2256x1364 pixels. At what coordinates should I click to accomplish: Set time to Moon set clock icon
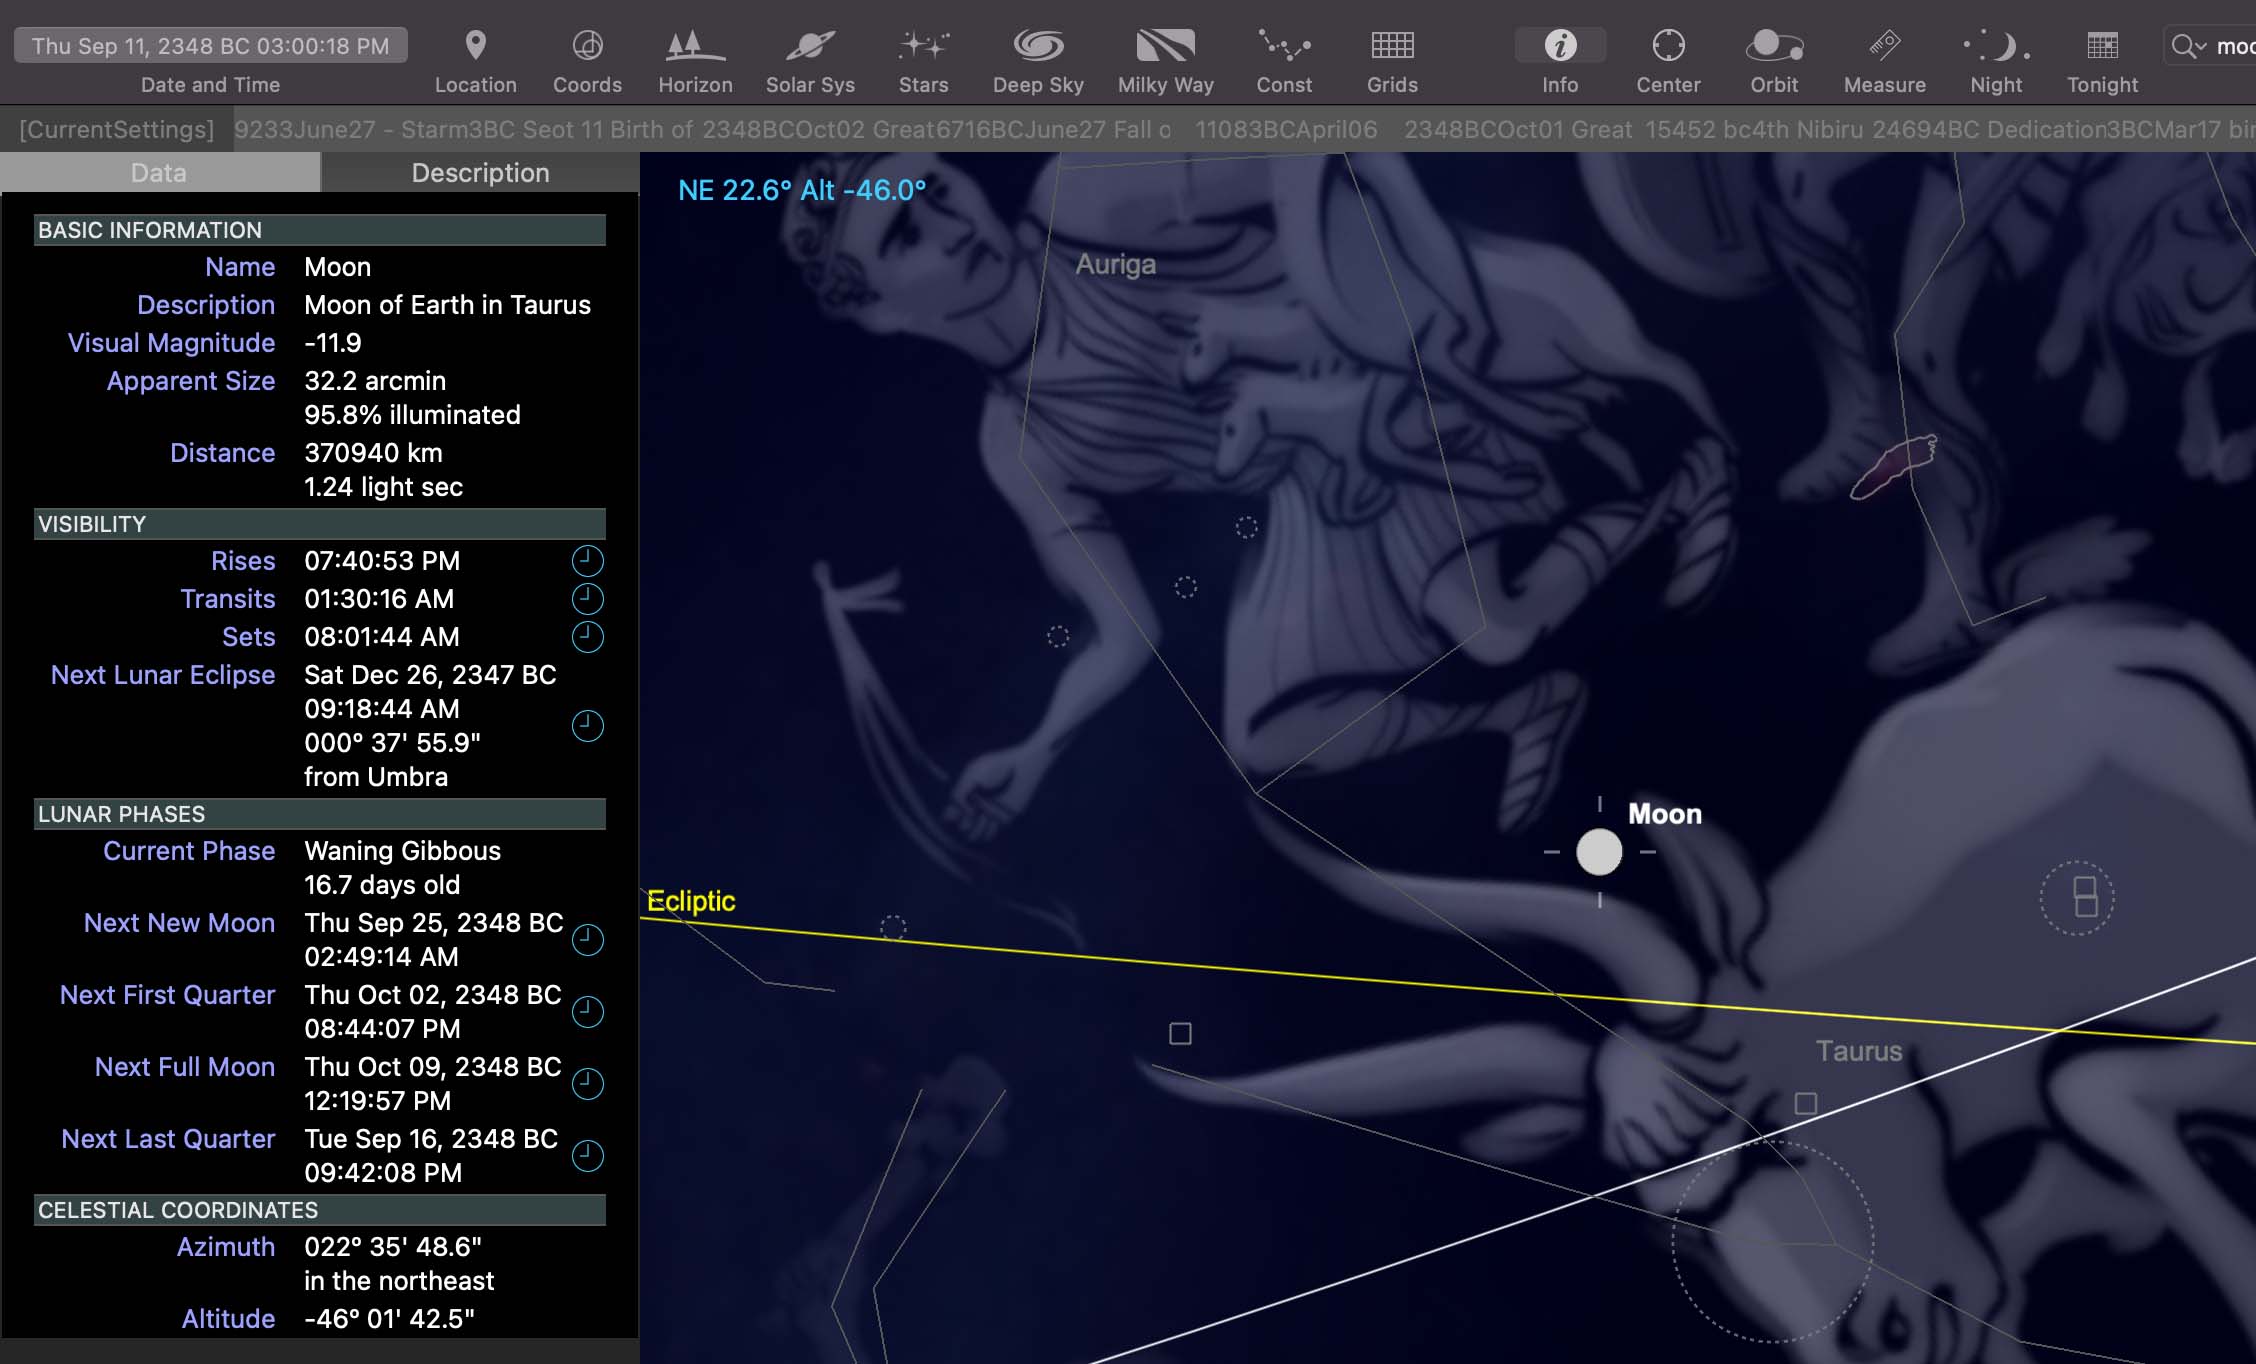click(x=587, y=637)
